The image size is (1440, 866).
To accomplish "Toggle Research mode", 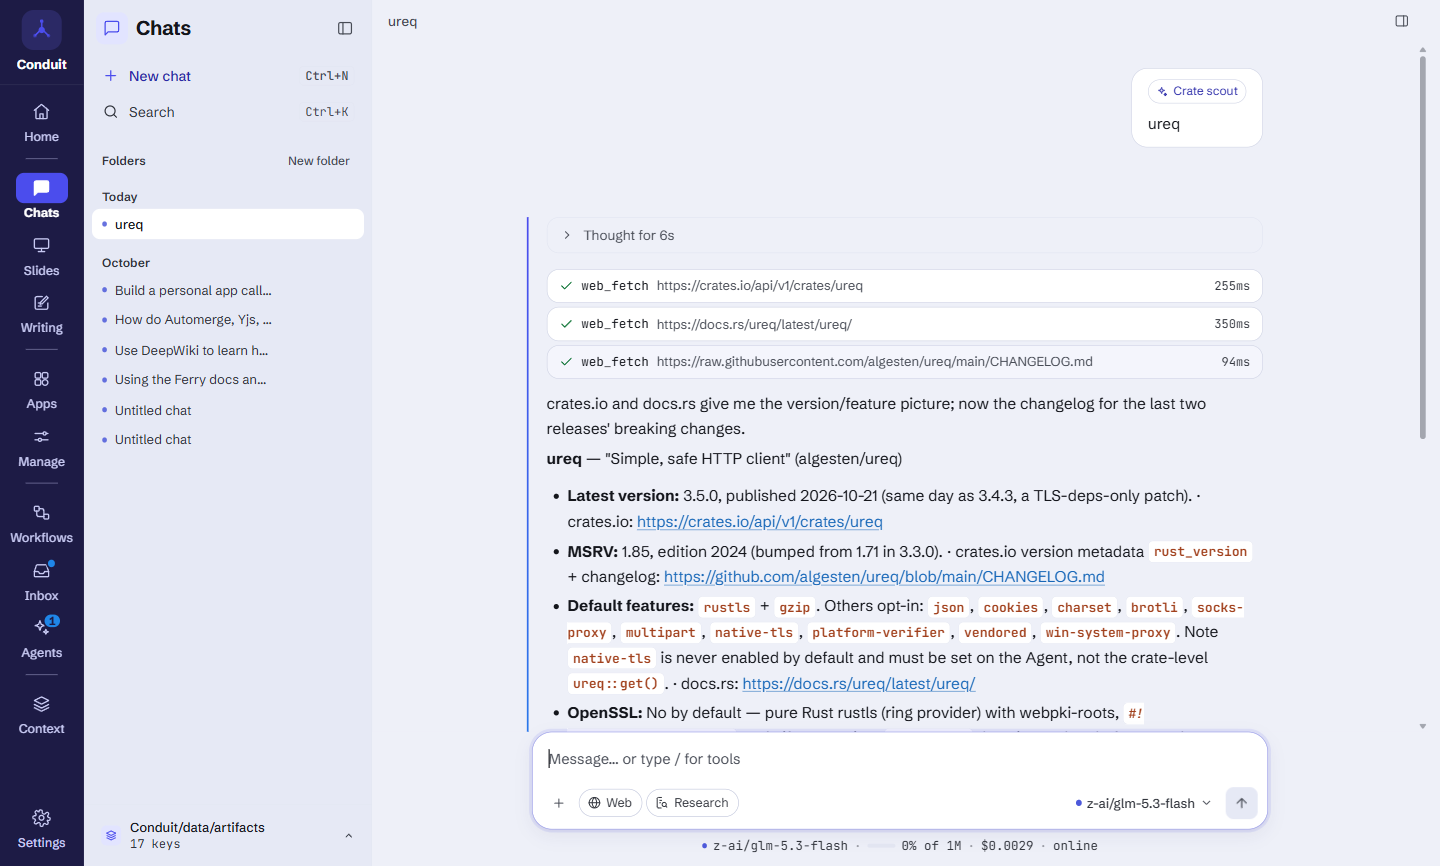I will pyautogui.click(x=692, y=803).
